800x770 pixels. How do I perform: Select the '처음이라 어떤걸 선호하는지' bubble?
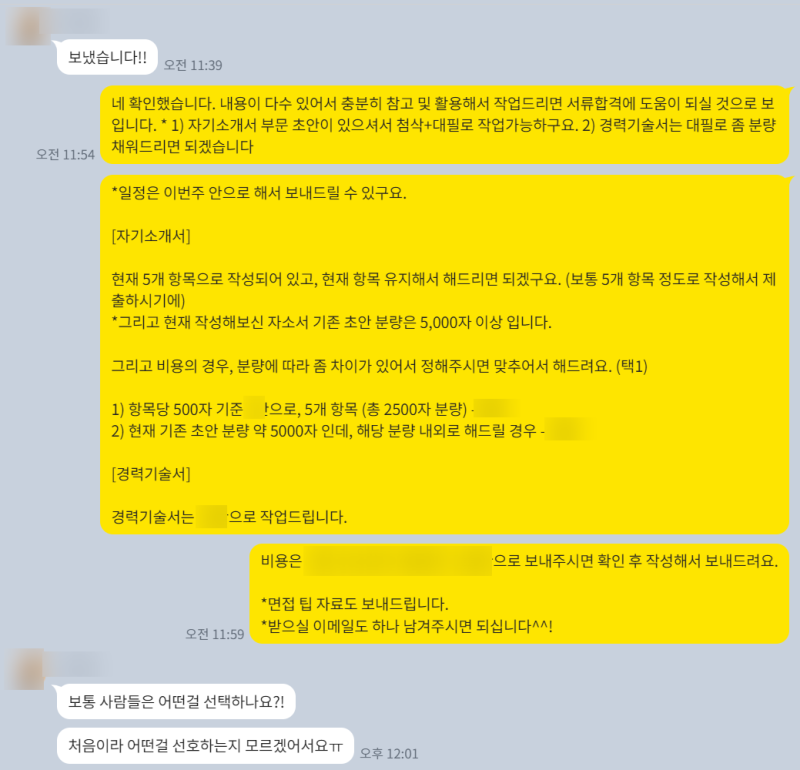click(x=205, y=746)
